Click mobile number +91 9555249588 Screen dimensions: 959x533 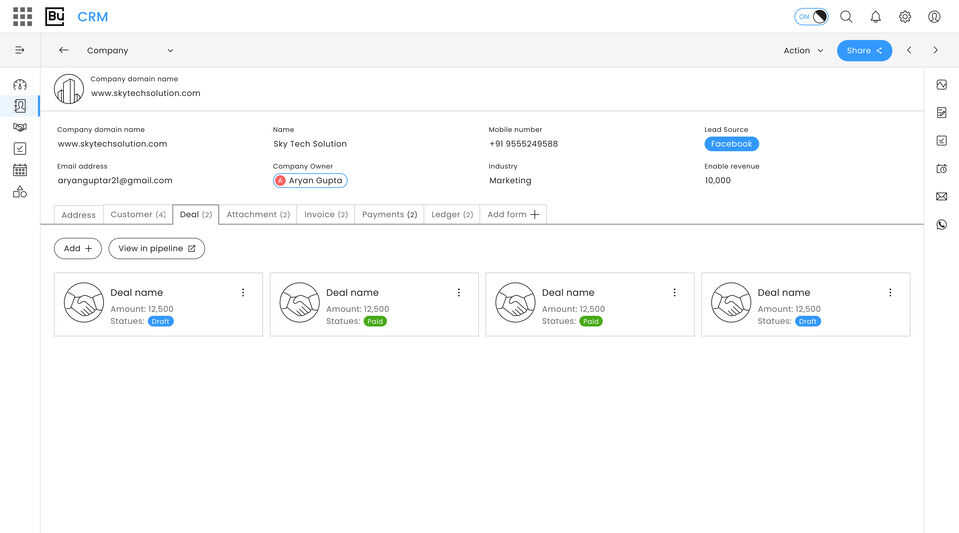tap(524, 144)
